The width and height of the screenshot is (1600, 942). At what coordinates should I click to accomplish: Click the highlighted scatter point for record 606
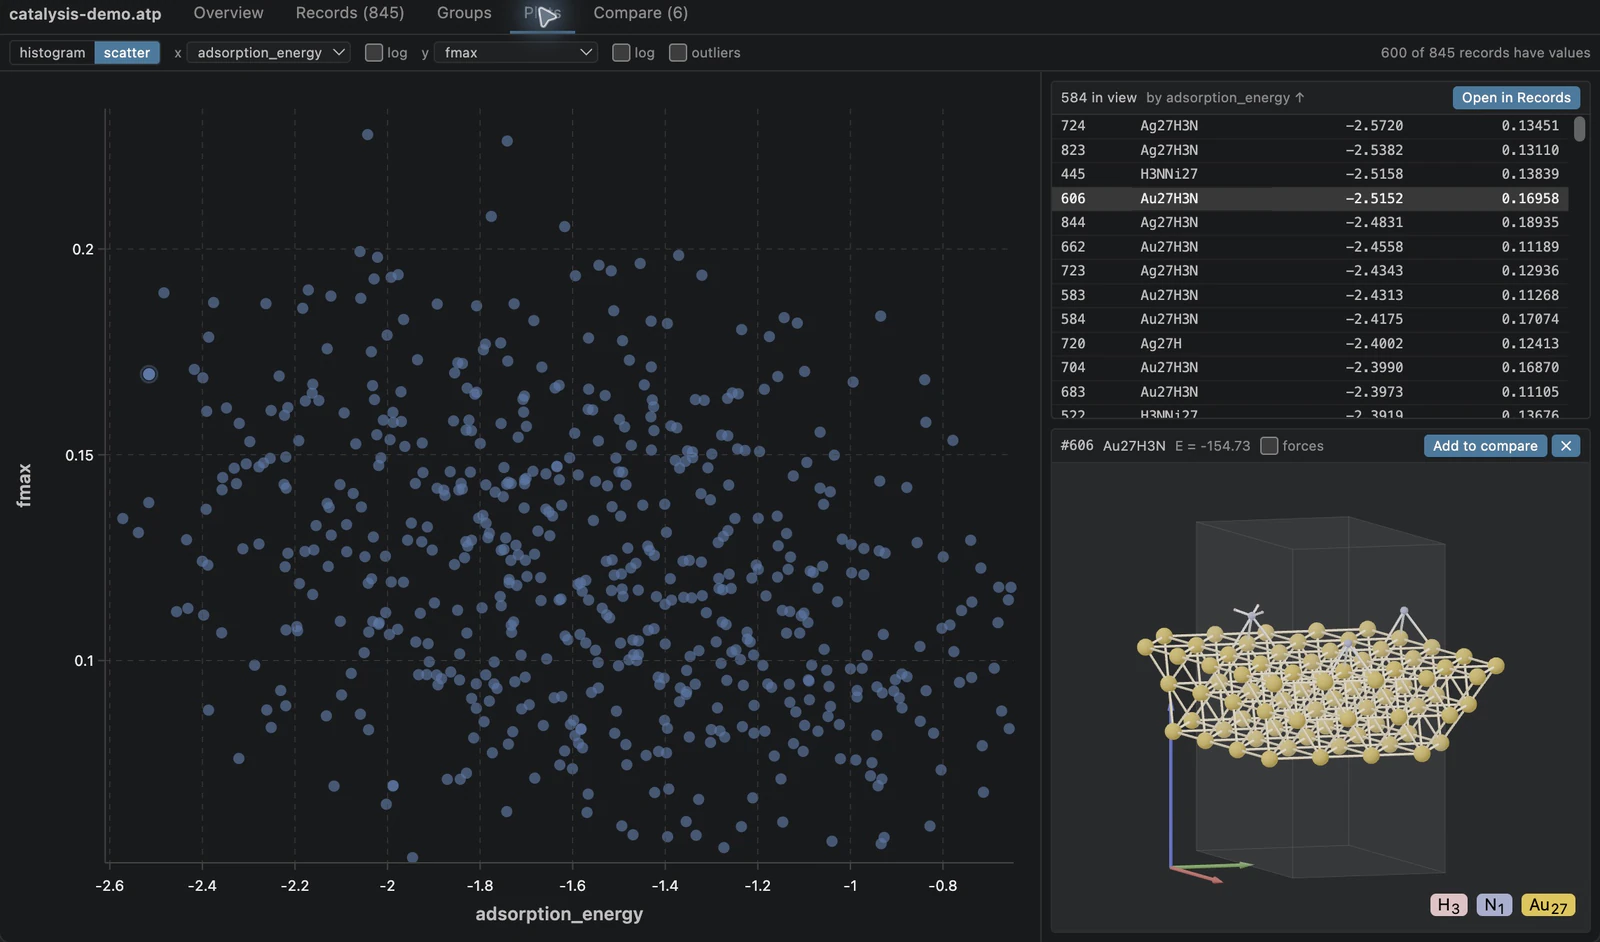coord(149,374)
